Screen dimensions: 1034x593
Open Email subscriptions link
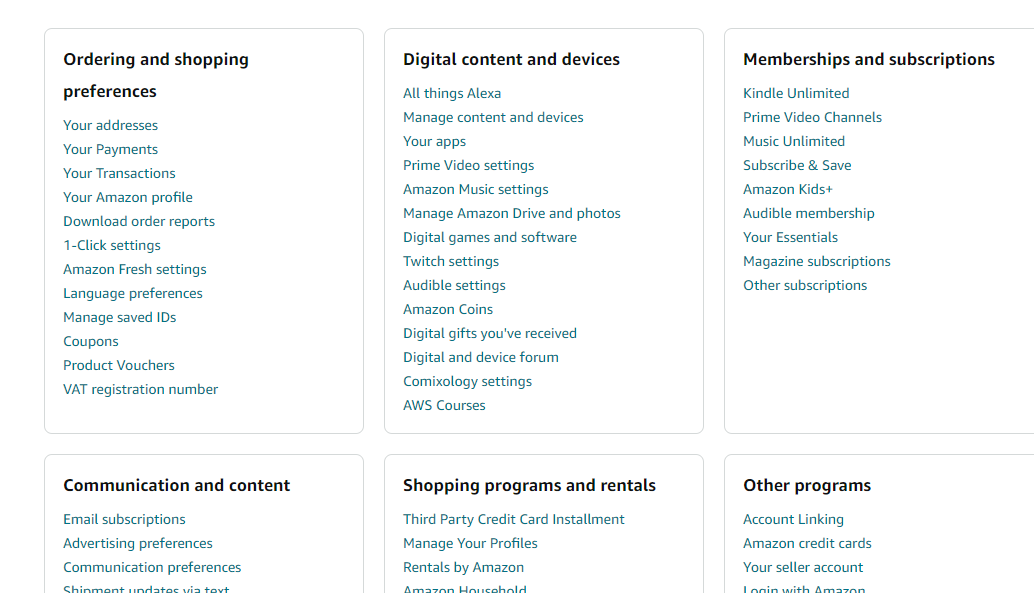(x=124, y=520)
